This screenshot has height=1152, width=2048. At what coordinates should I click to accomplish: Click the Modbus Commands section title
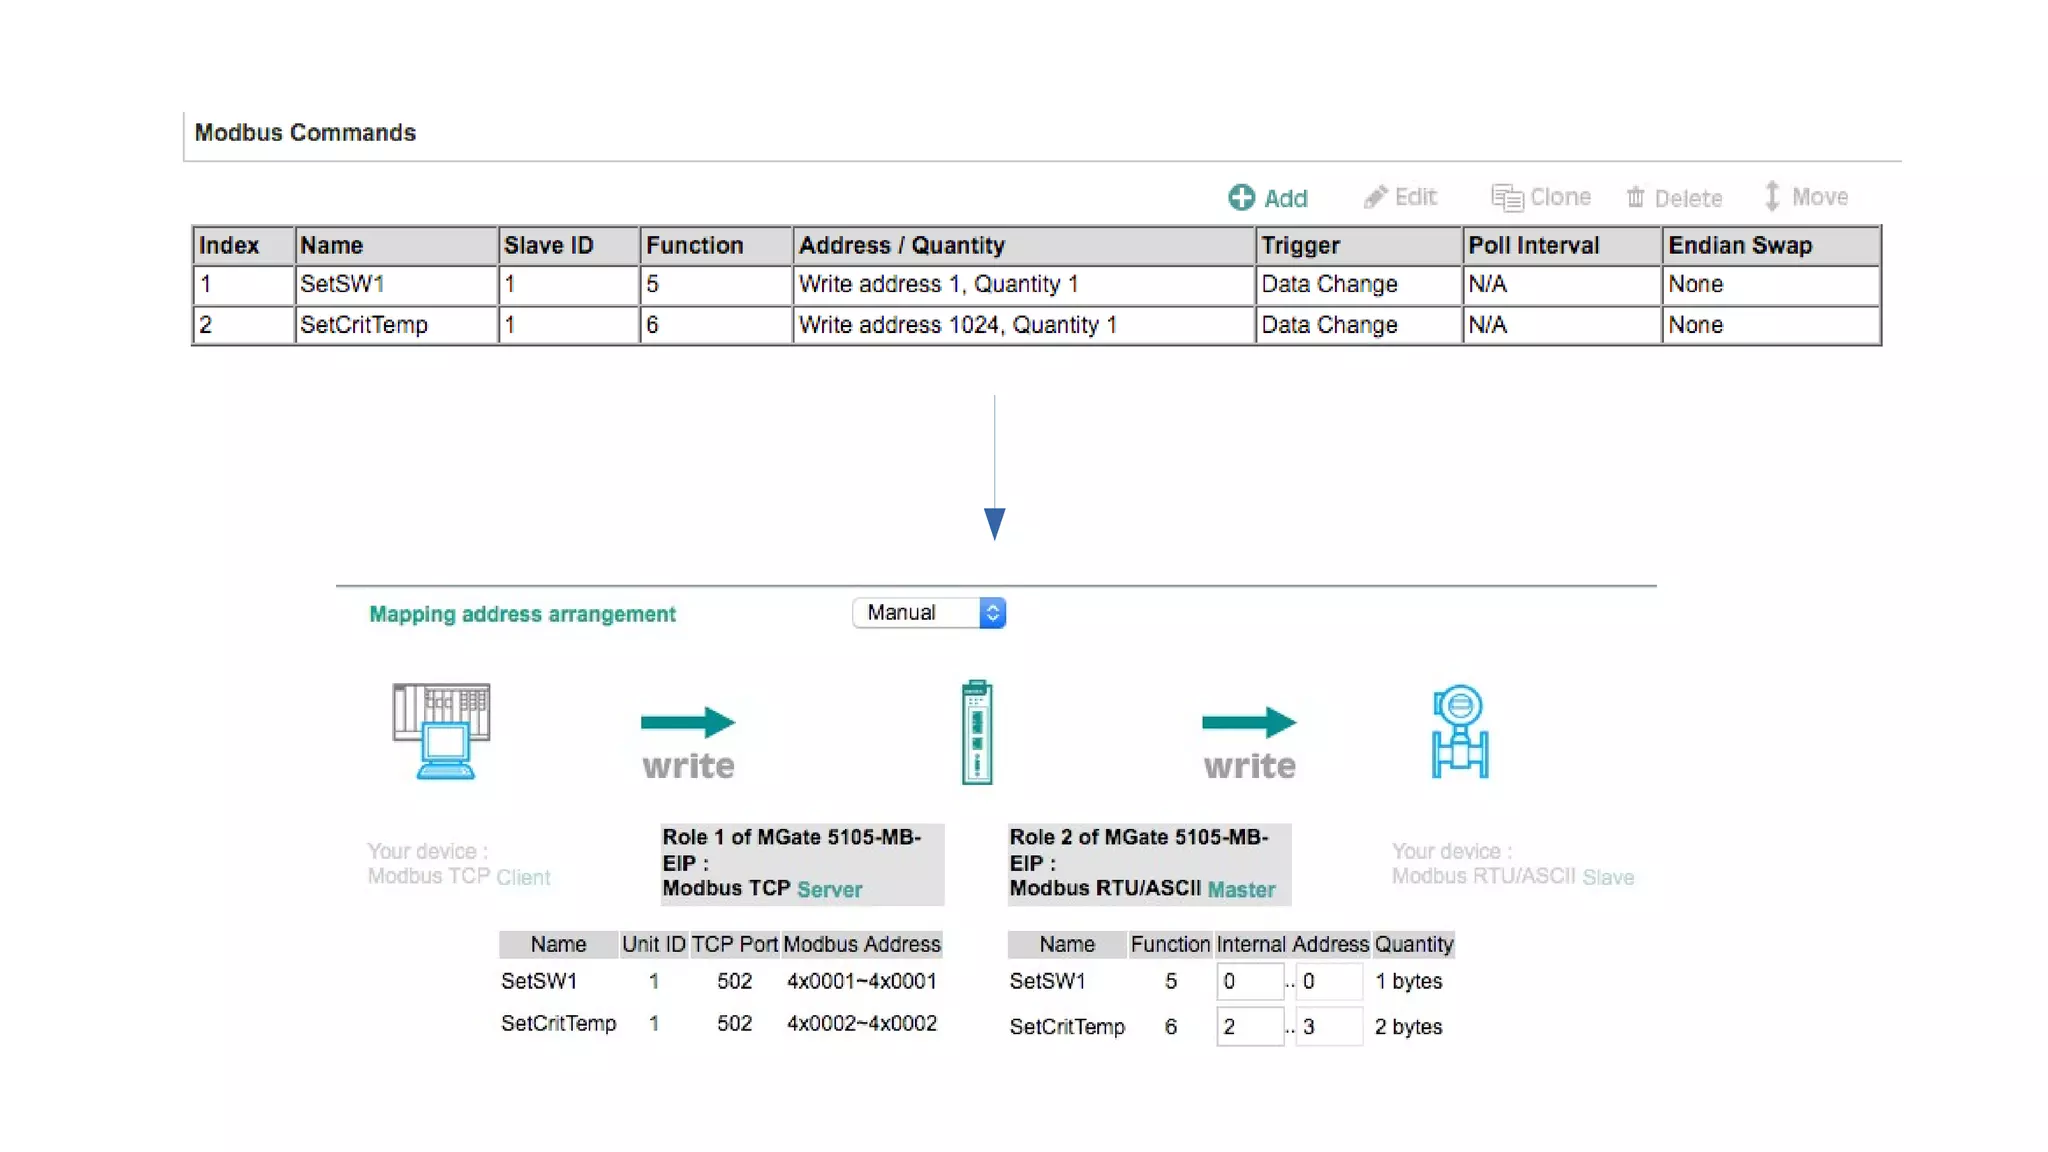click(x=305, y=132)
